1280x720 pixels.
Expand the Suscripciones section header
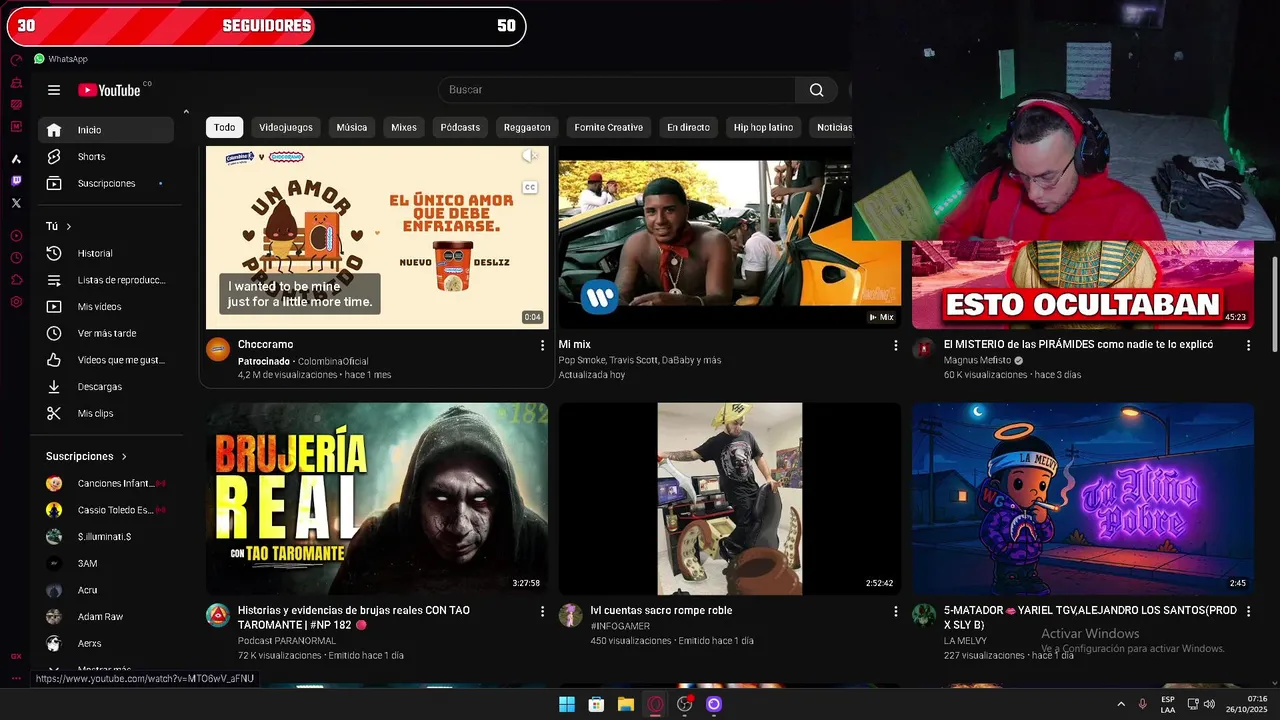pos(87,456)
